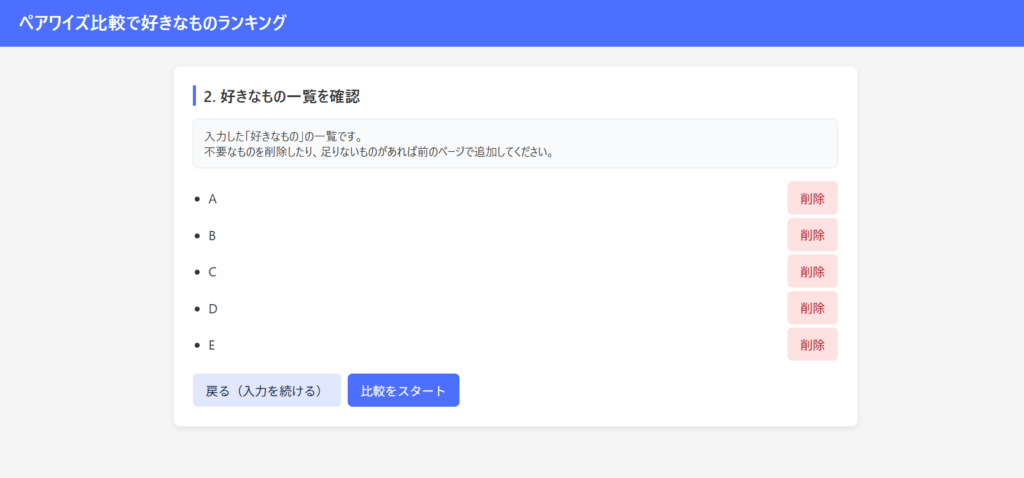Image resolution: width=1024 pixels, height=478 pixels.
Task: Click the page title ペアワイズ比較で好きなものランキング
Action: 152,23
